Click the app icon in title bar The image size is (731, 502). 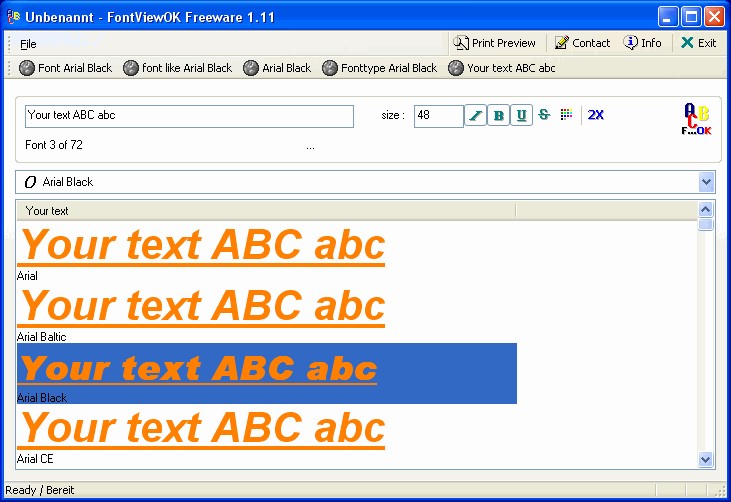point(14,17)
